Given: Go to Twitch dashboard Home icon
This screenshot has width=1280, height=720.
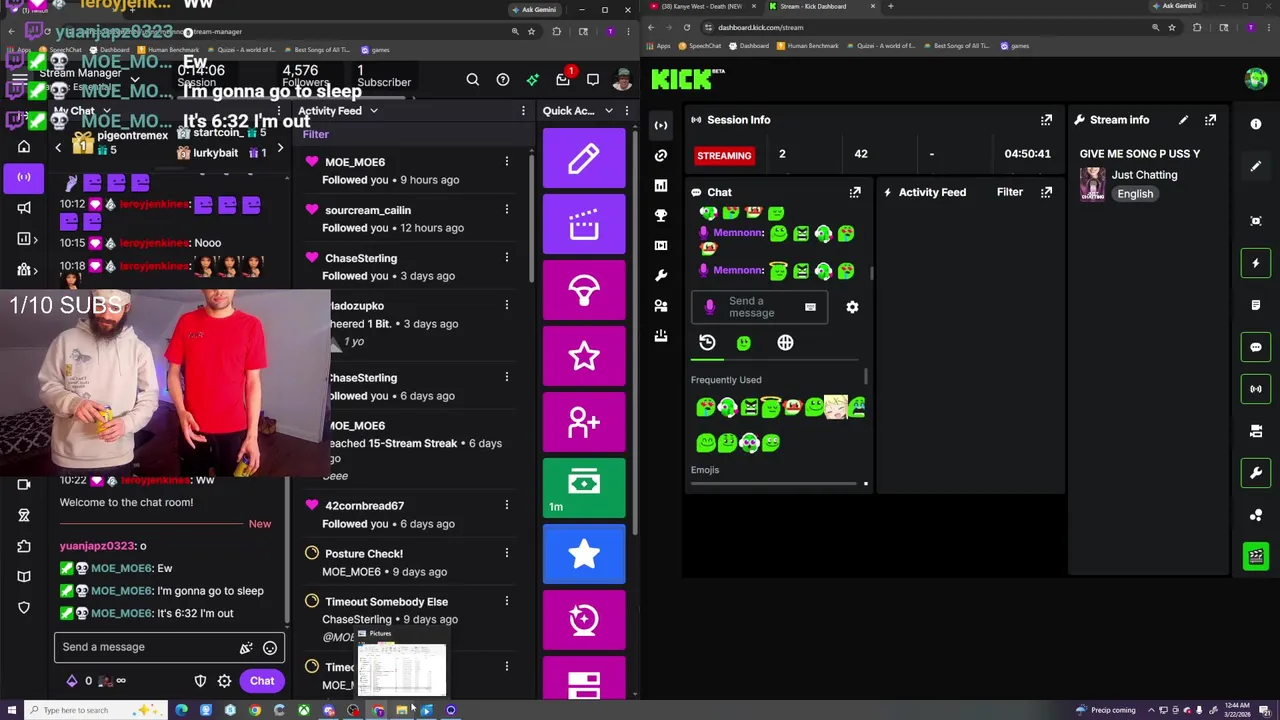Looking at the screenshot, I should (24, 147).
